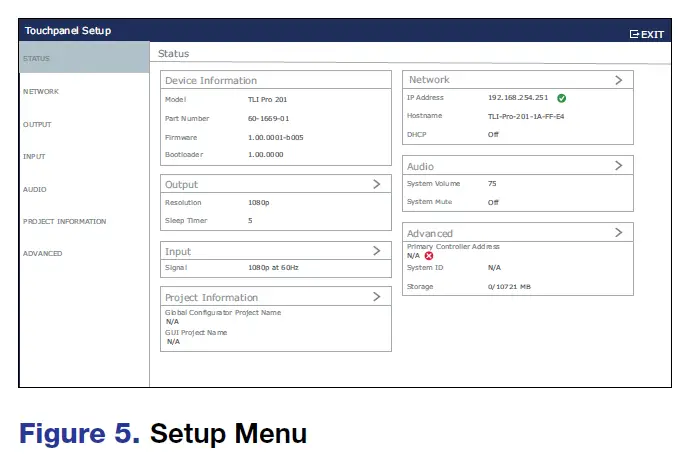693x464 pixels.
Task: Click the part number 60-1669-01
Action: tap(268, 118)
